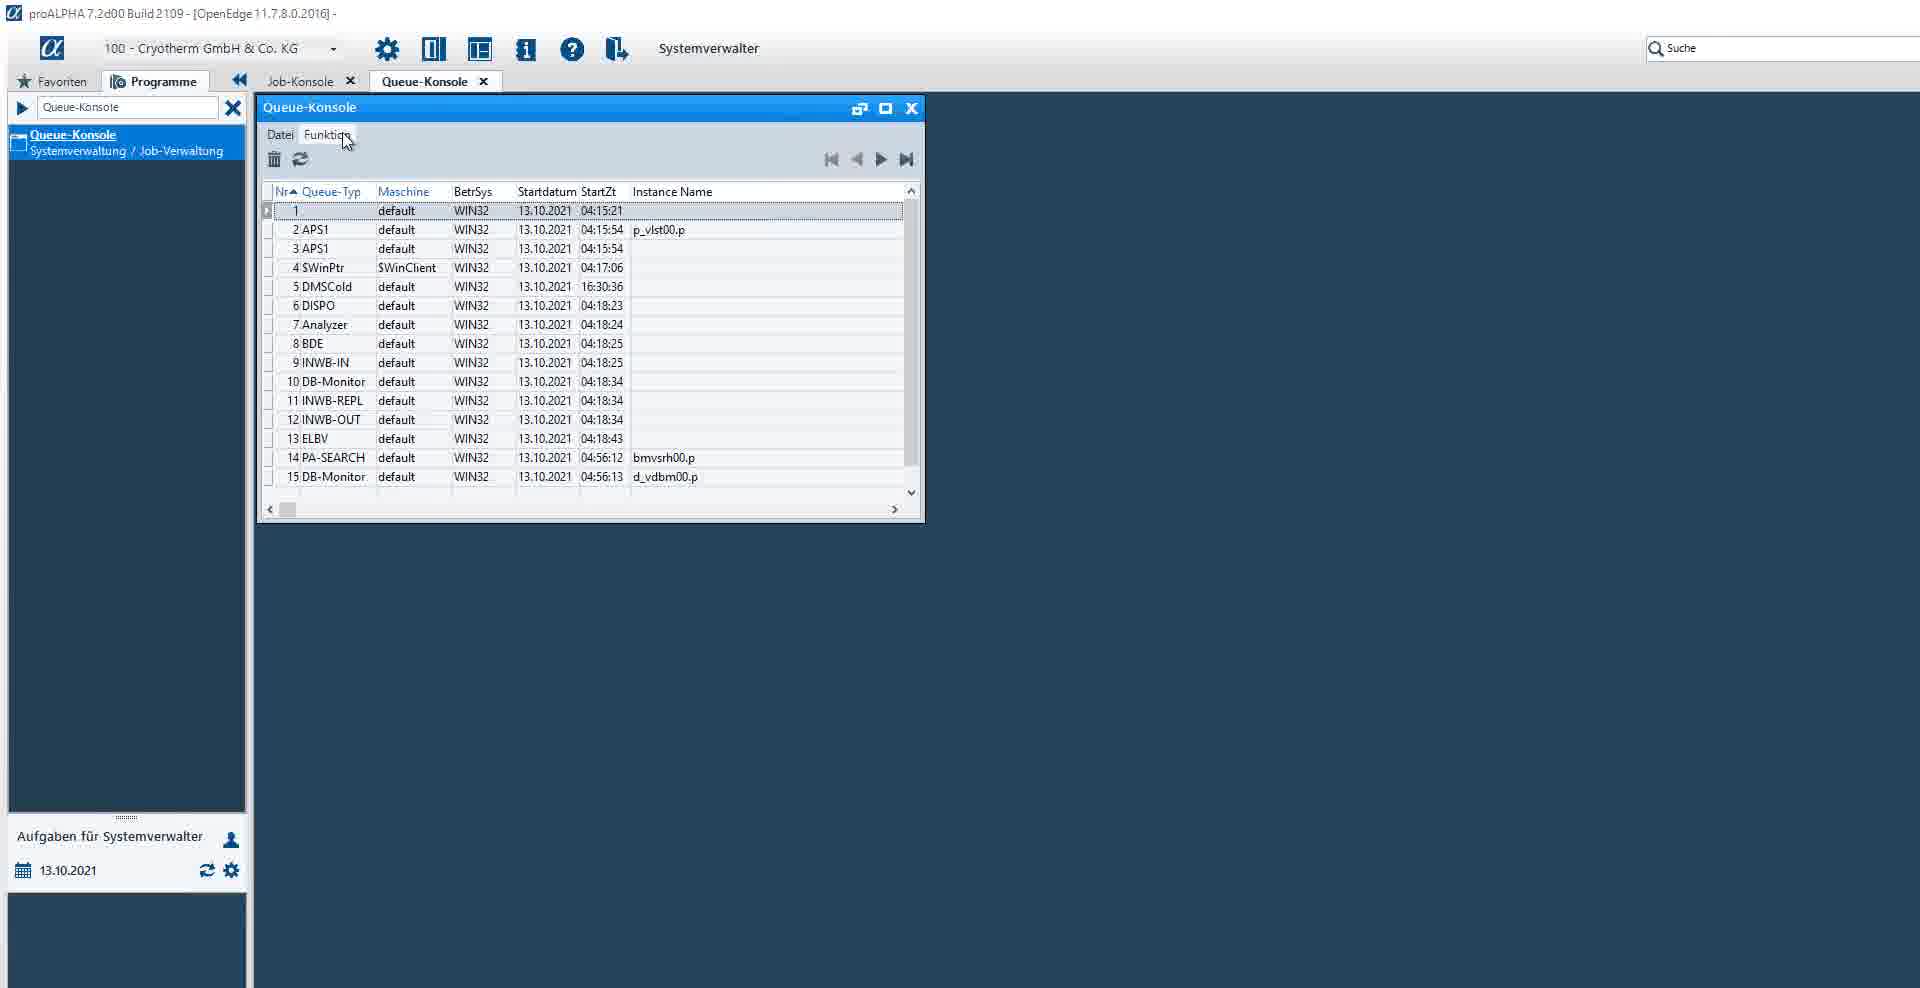
Task: Click the Instance Name column header
Action: tap(672, 191)
